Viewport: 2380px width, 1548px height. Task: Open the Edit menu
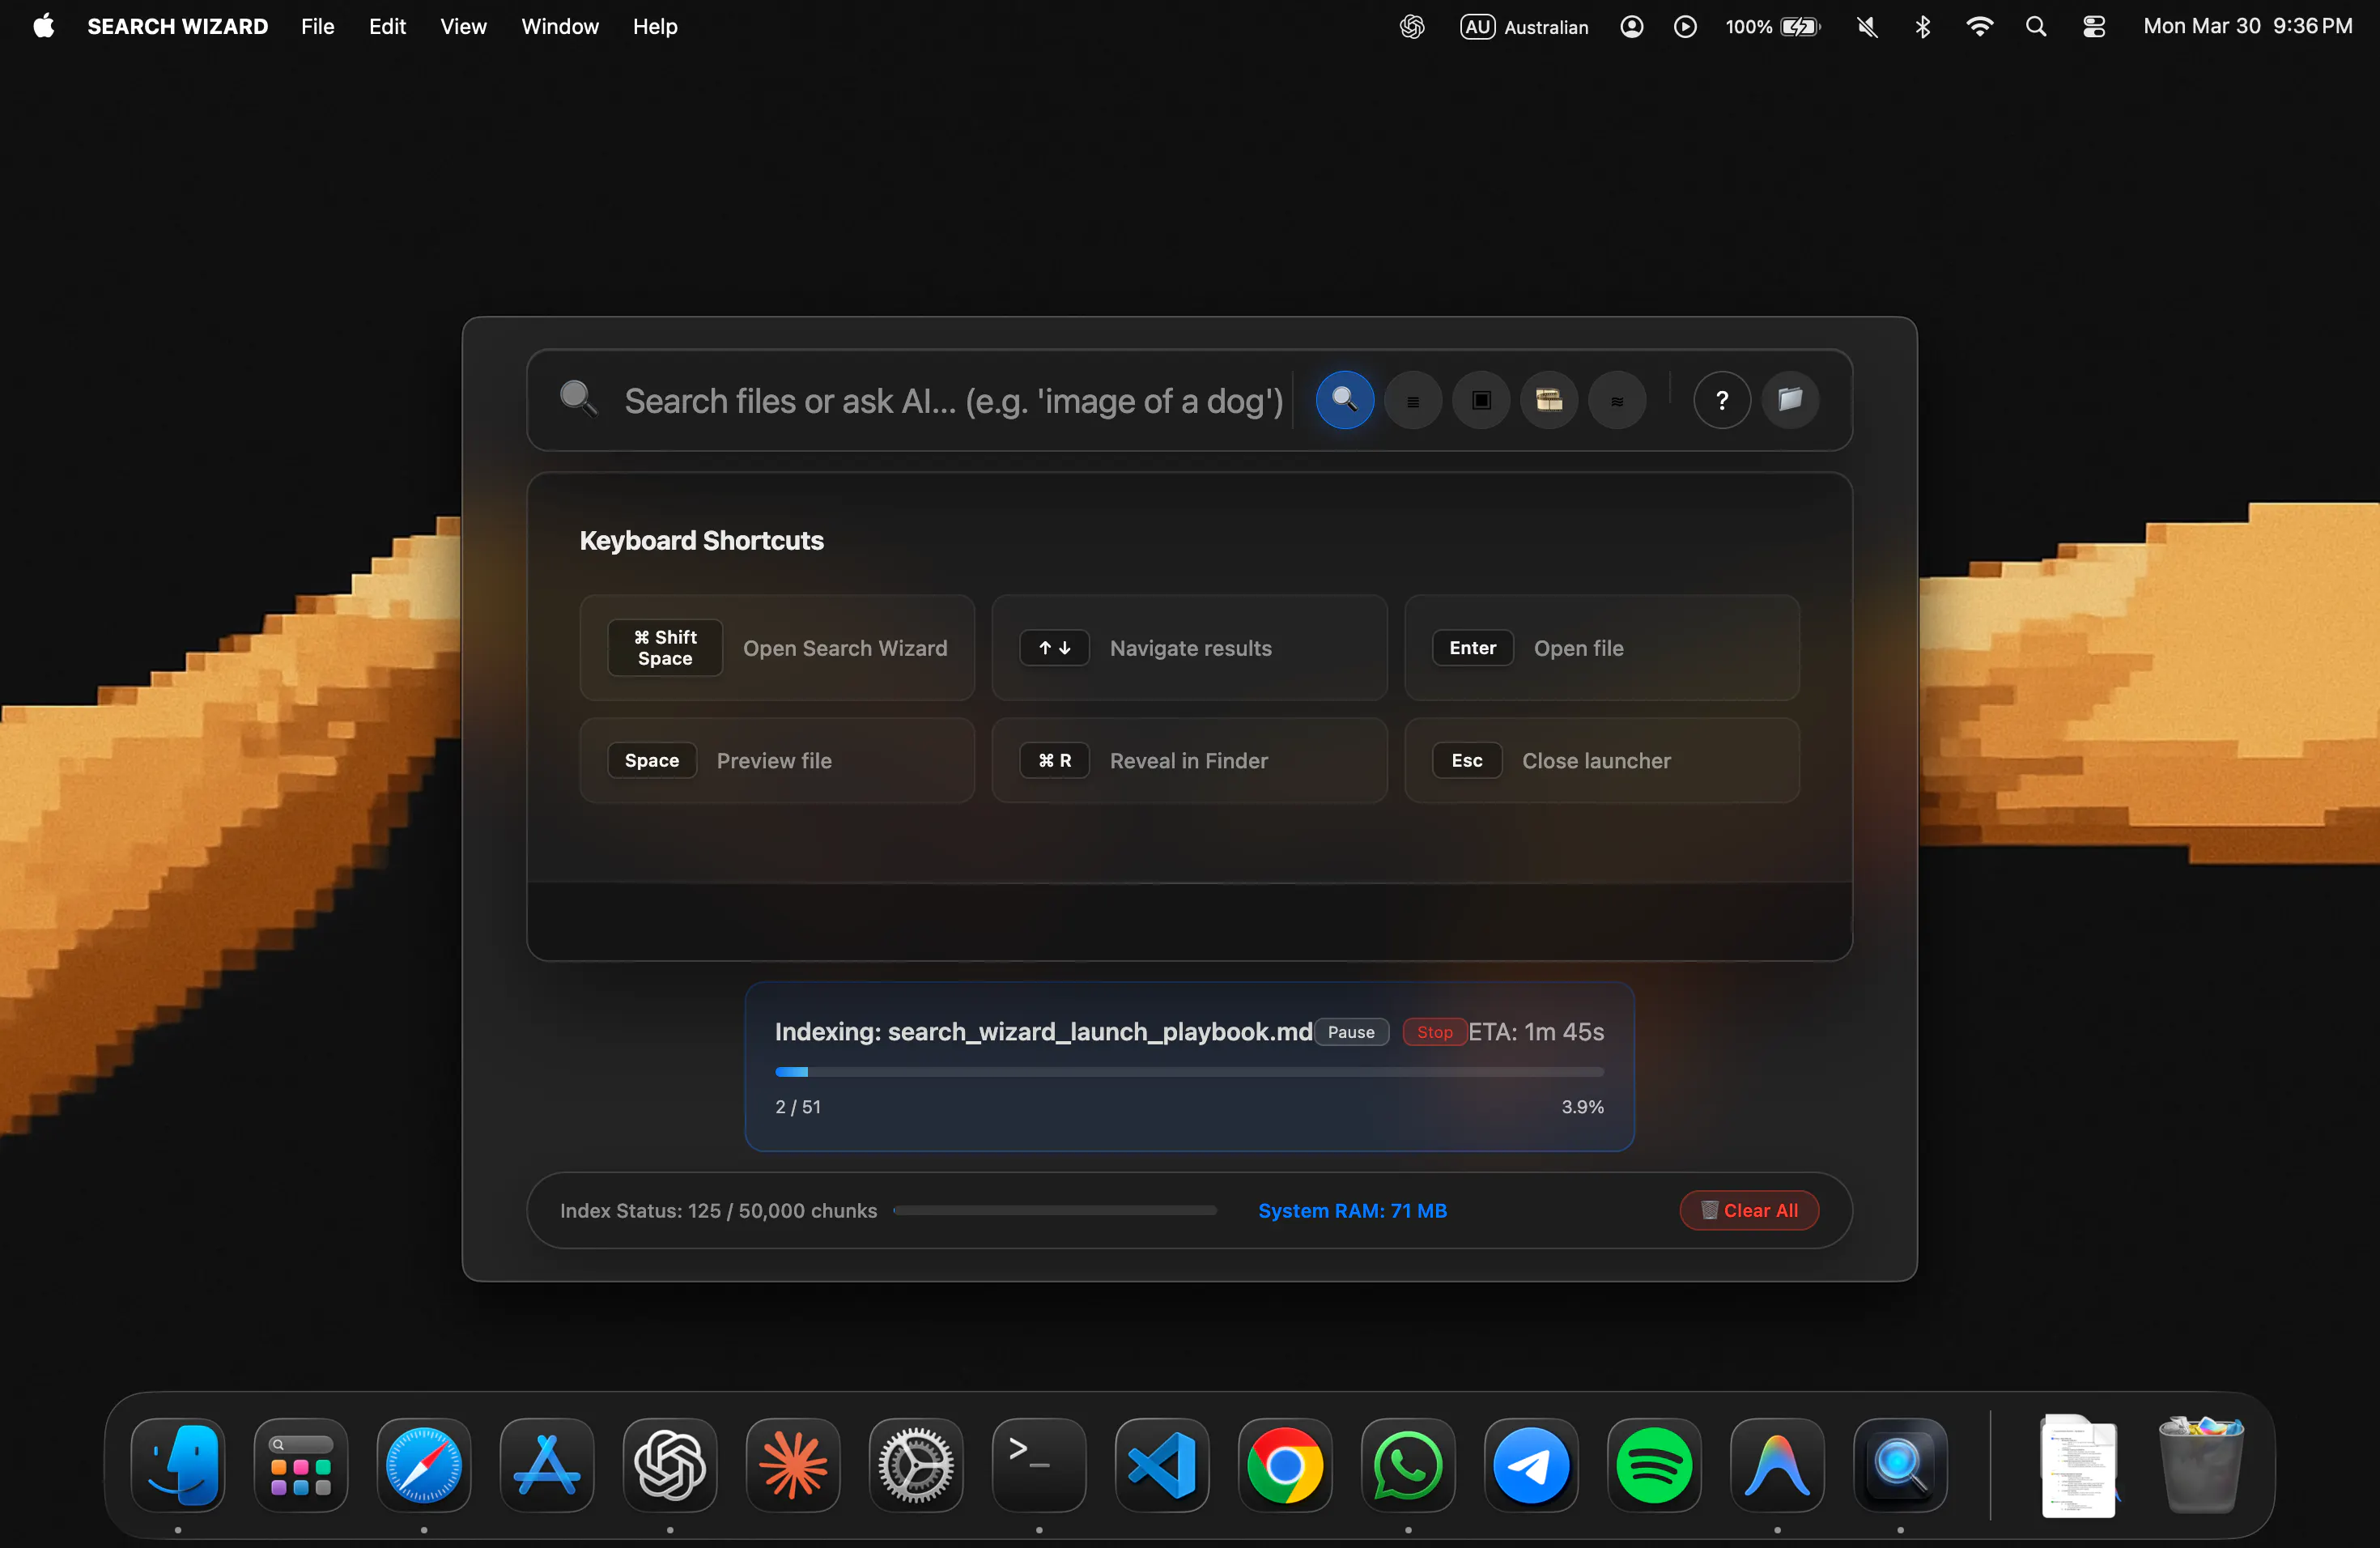tap(387, 26)
